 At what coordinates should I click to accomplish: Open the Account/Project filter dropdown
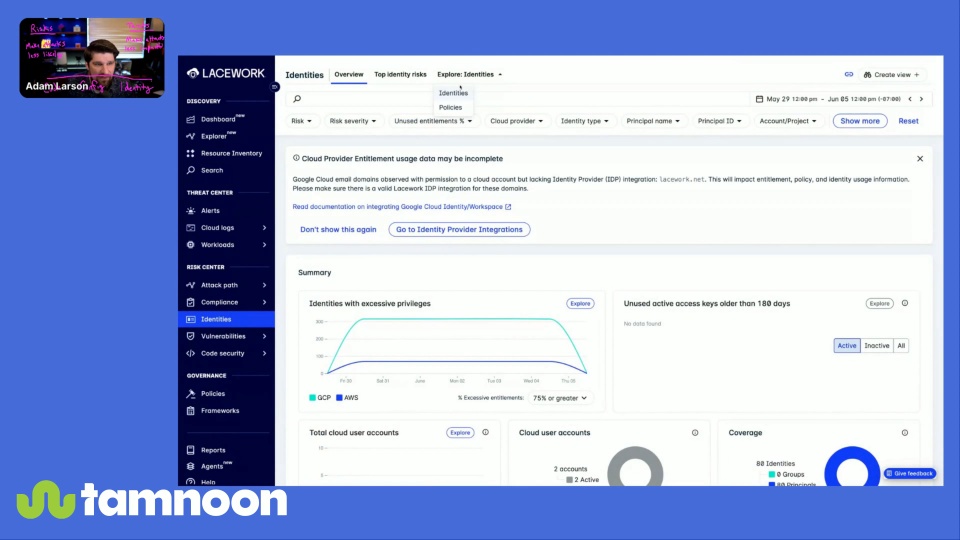787,121
